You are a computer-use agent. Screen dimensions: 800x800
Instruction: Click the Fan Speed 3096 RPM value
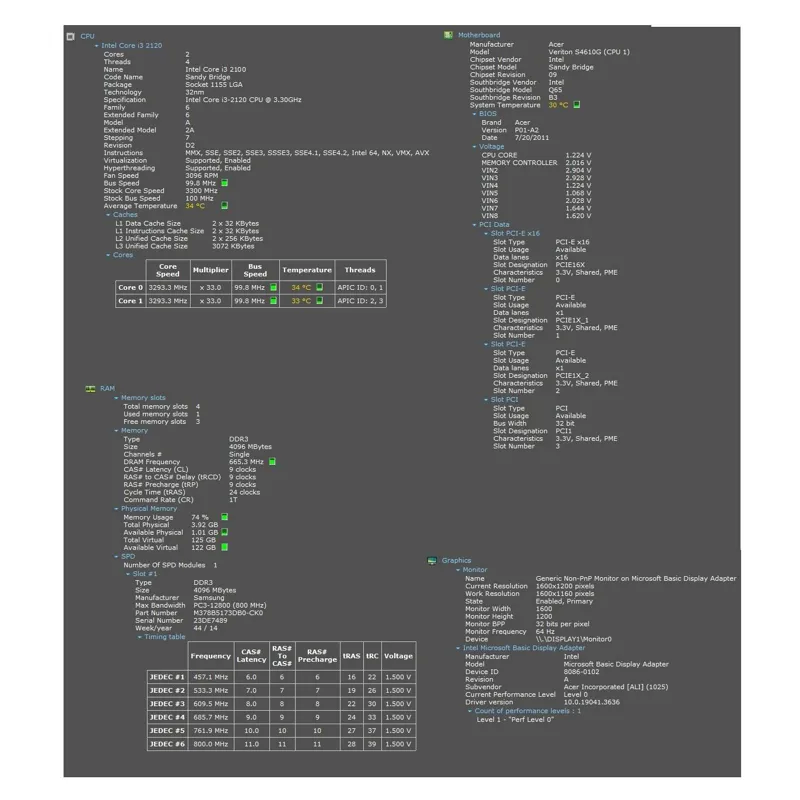click(x=202, y=176)
